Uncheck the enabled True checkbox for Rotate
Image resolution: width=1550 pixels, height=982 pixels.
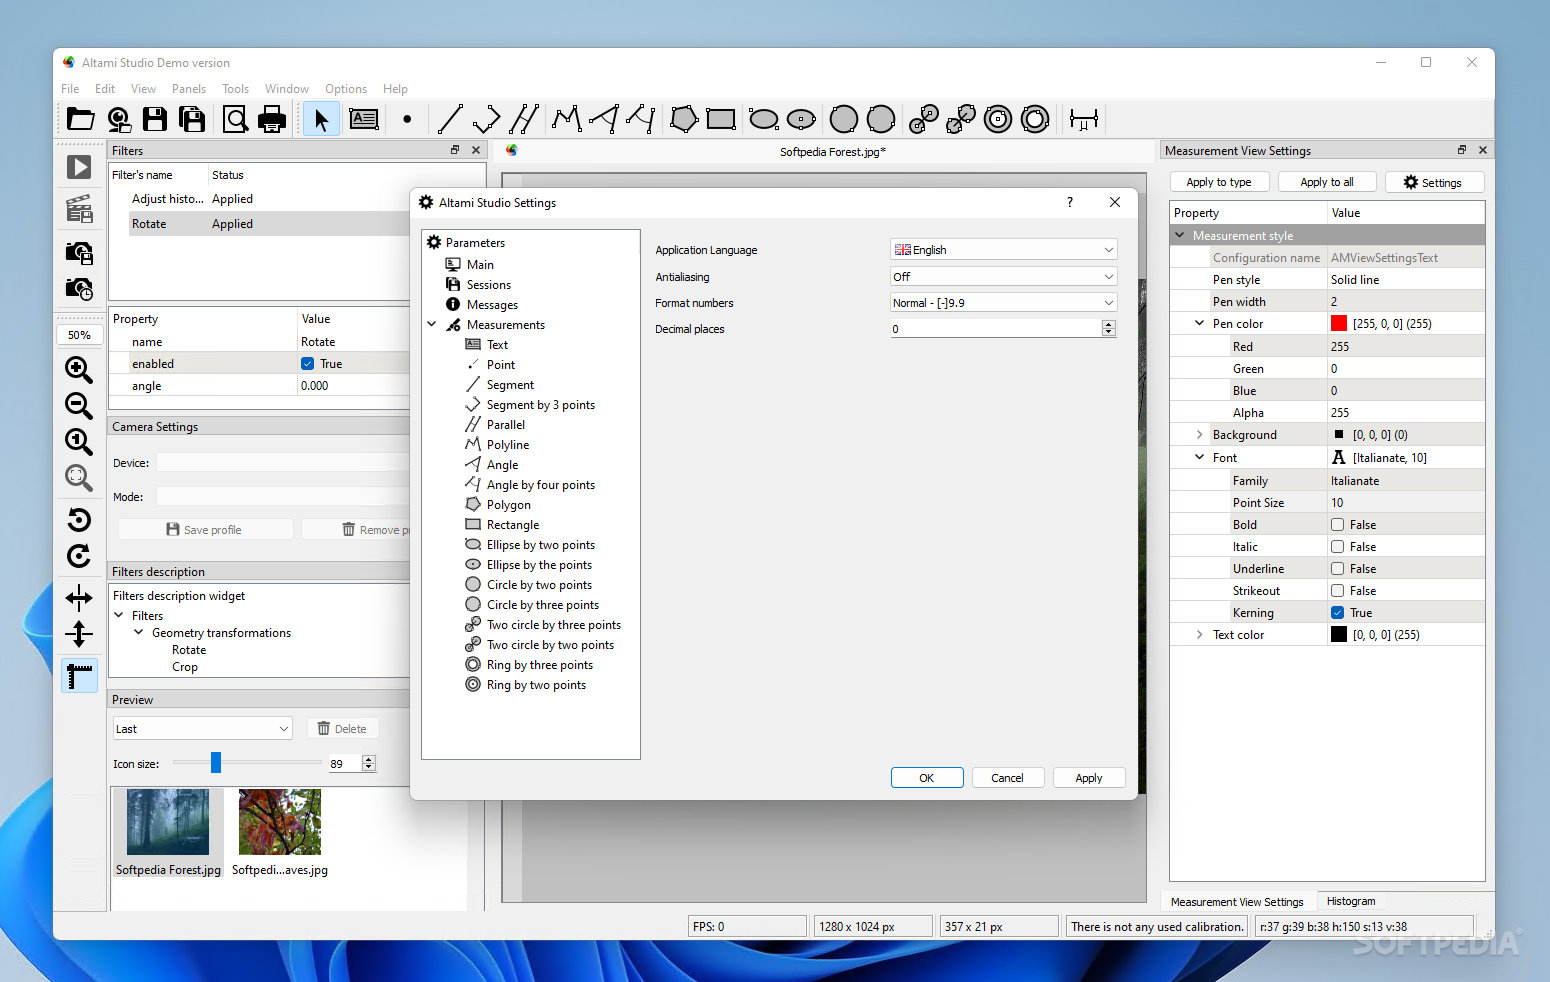click(x=307, y=364)
